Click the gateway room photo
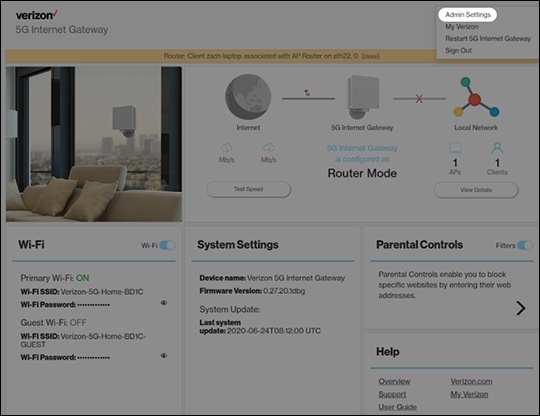This screenshot has height=416, width=540. pos(94,144)
